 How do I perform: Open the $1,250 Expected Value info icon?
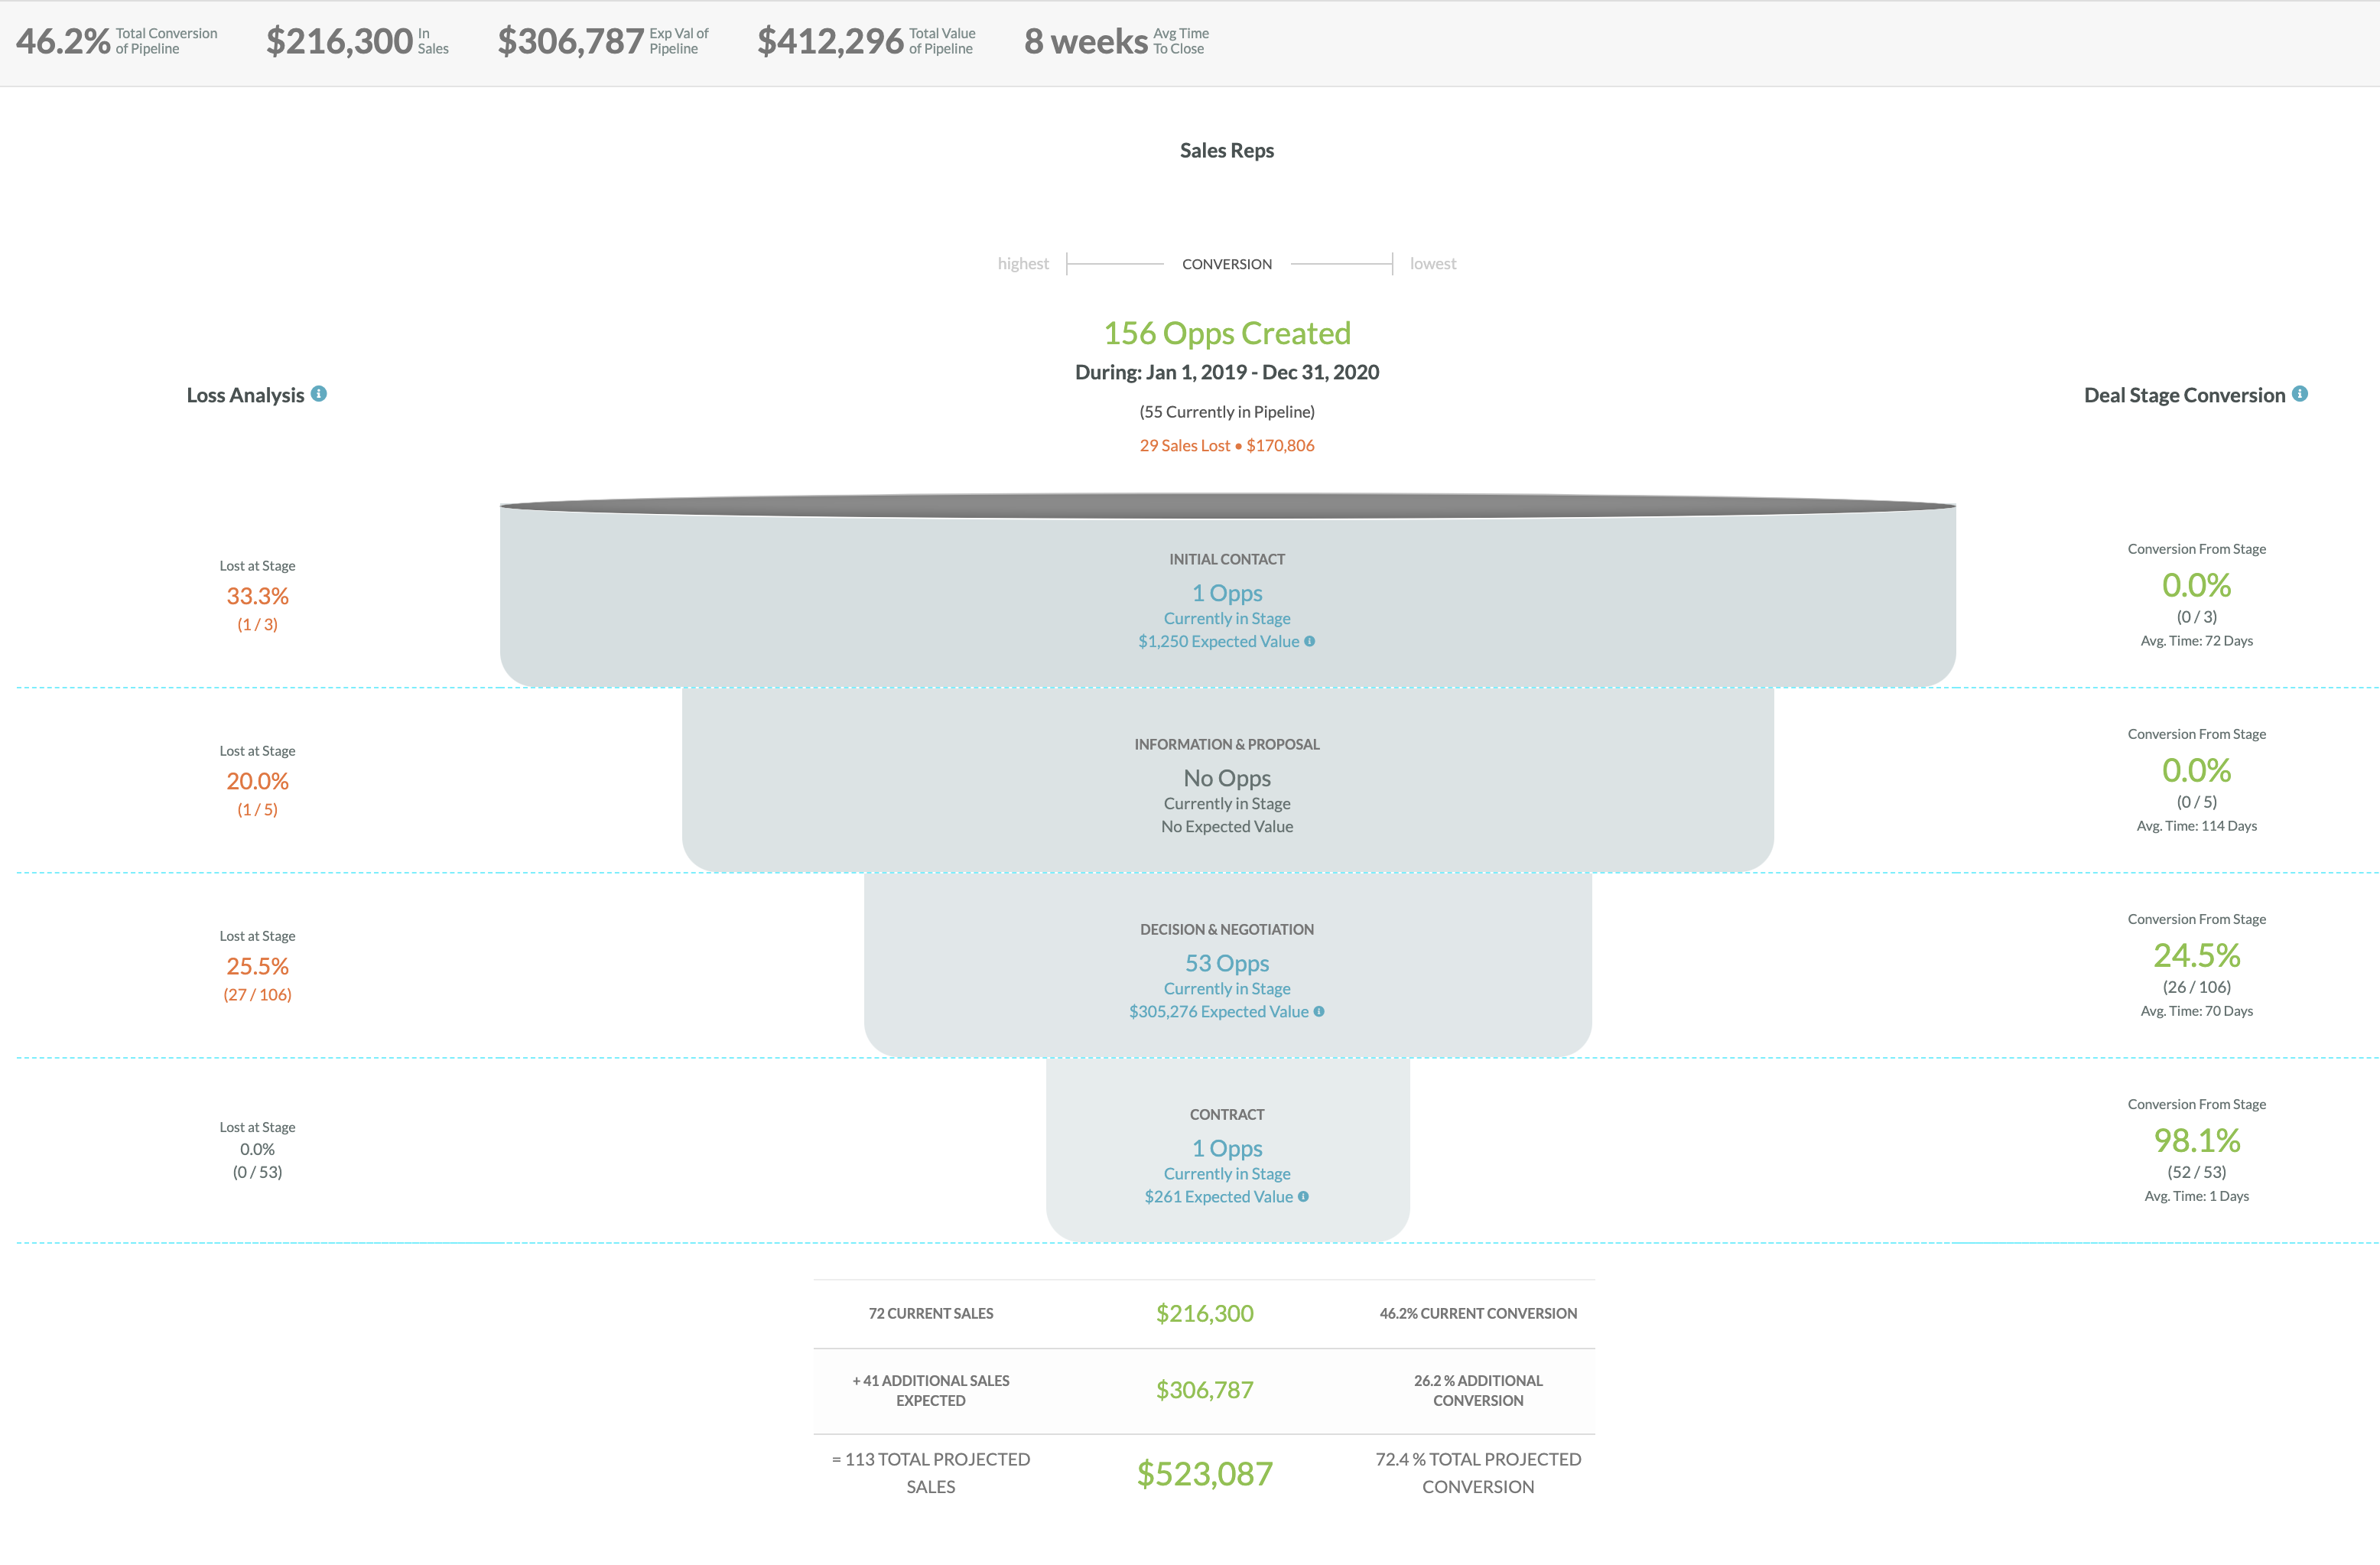pyautogui.click(x=1309, y=641)
